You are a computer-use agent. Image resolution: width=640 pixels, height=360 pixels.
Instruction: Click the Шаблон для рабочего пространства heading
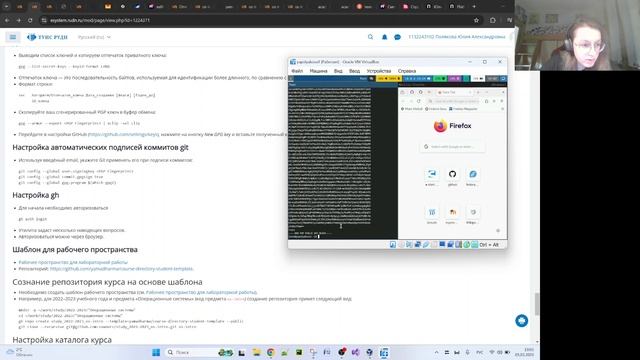click(75, 249)
